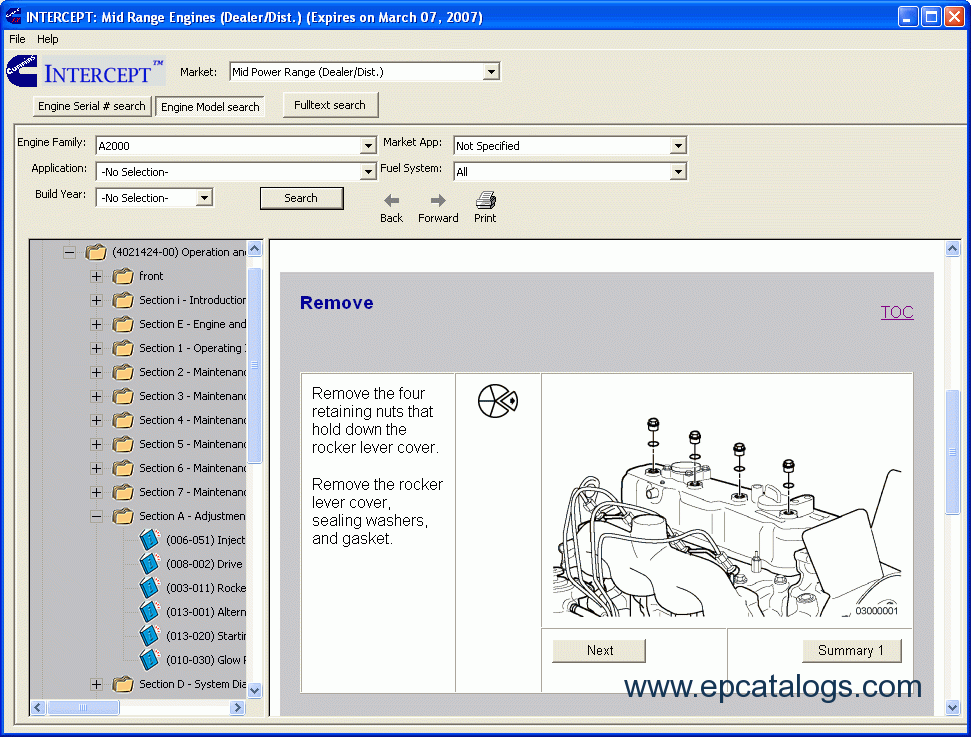Collapse the (4021424-00) Operation manual node
Viewport: 971px width, 737px height.
click(x=69, y=252)
